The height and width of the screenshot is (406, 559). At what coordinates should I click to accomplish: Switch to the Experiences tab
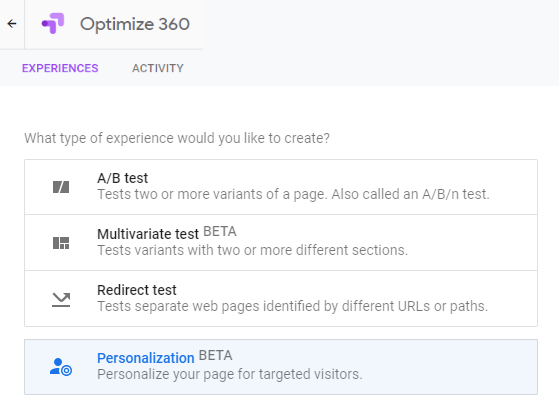pos(60,68)
